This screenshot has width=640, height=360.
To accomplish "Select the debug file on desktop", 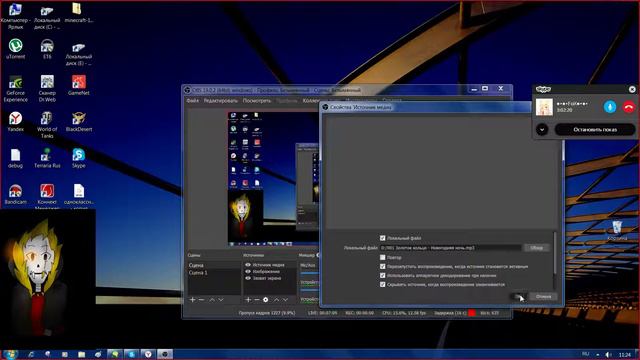I will coord(16,158).
